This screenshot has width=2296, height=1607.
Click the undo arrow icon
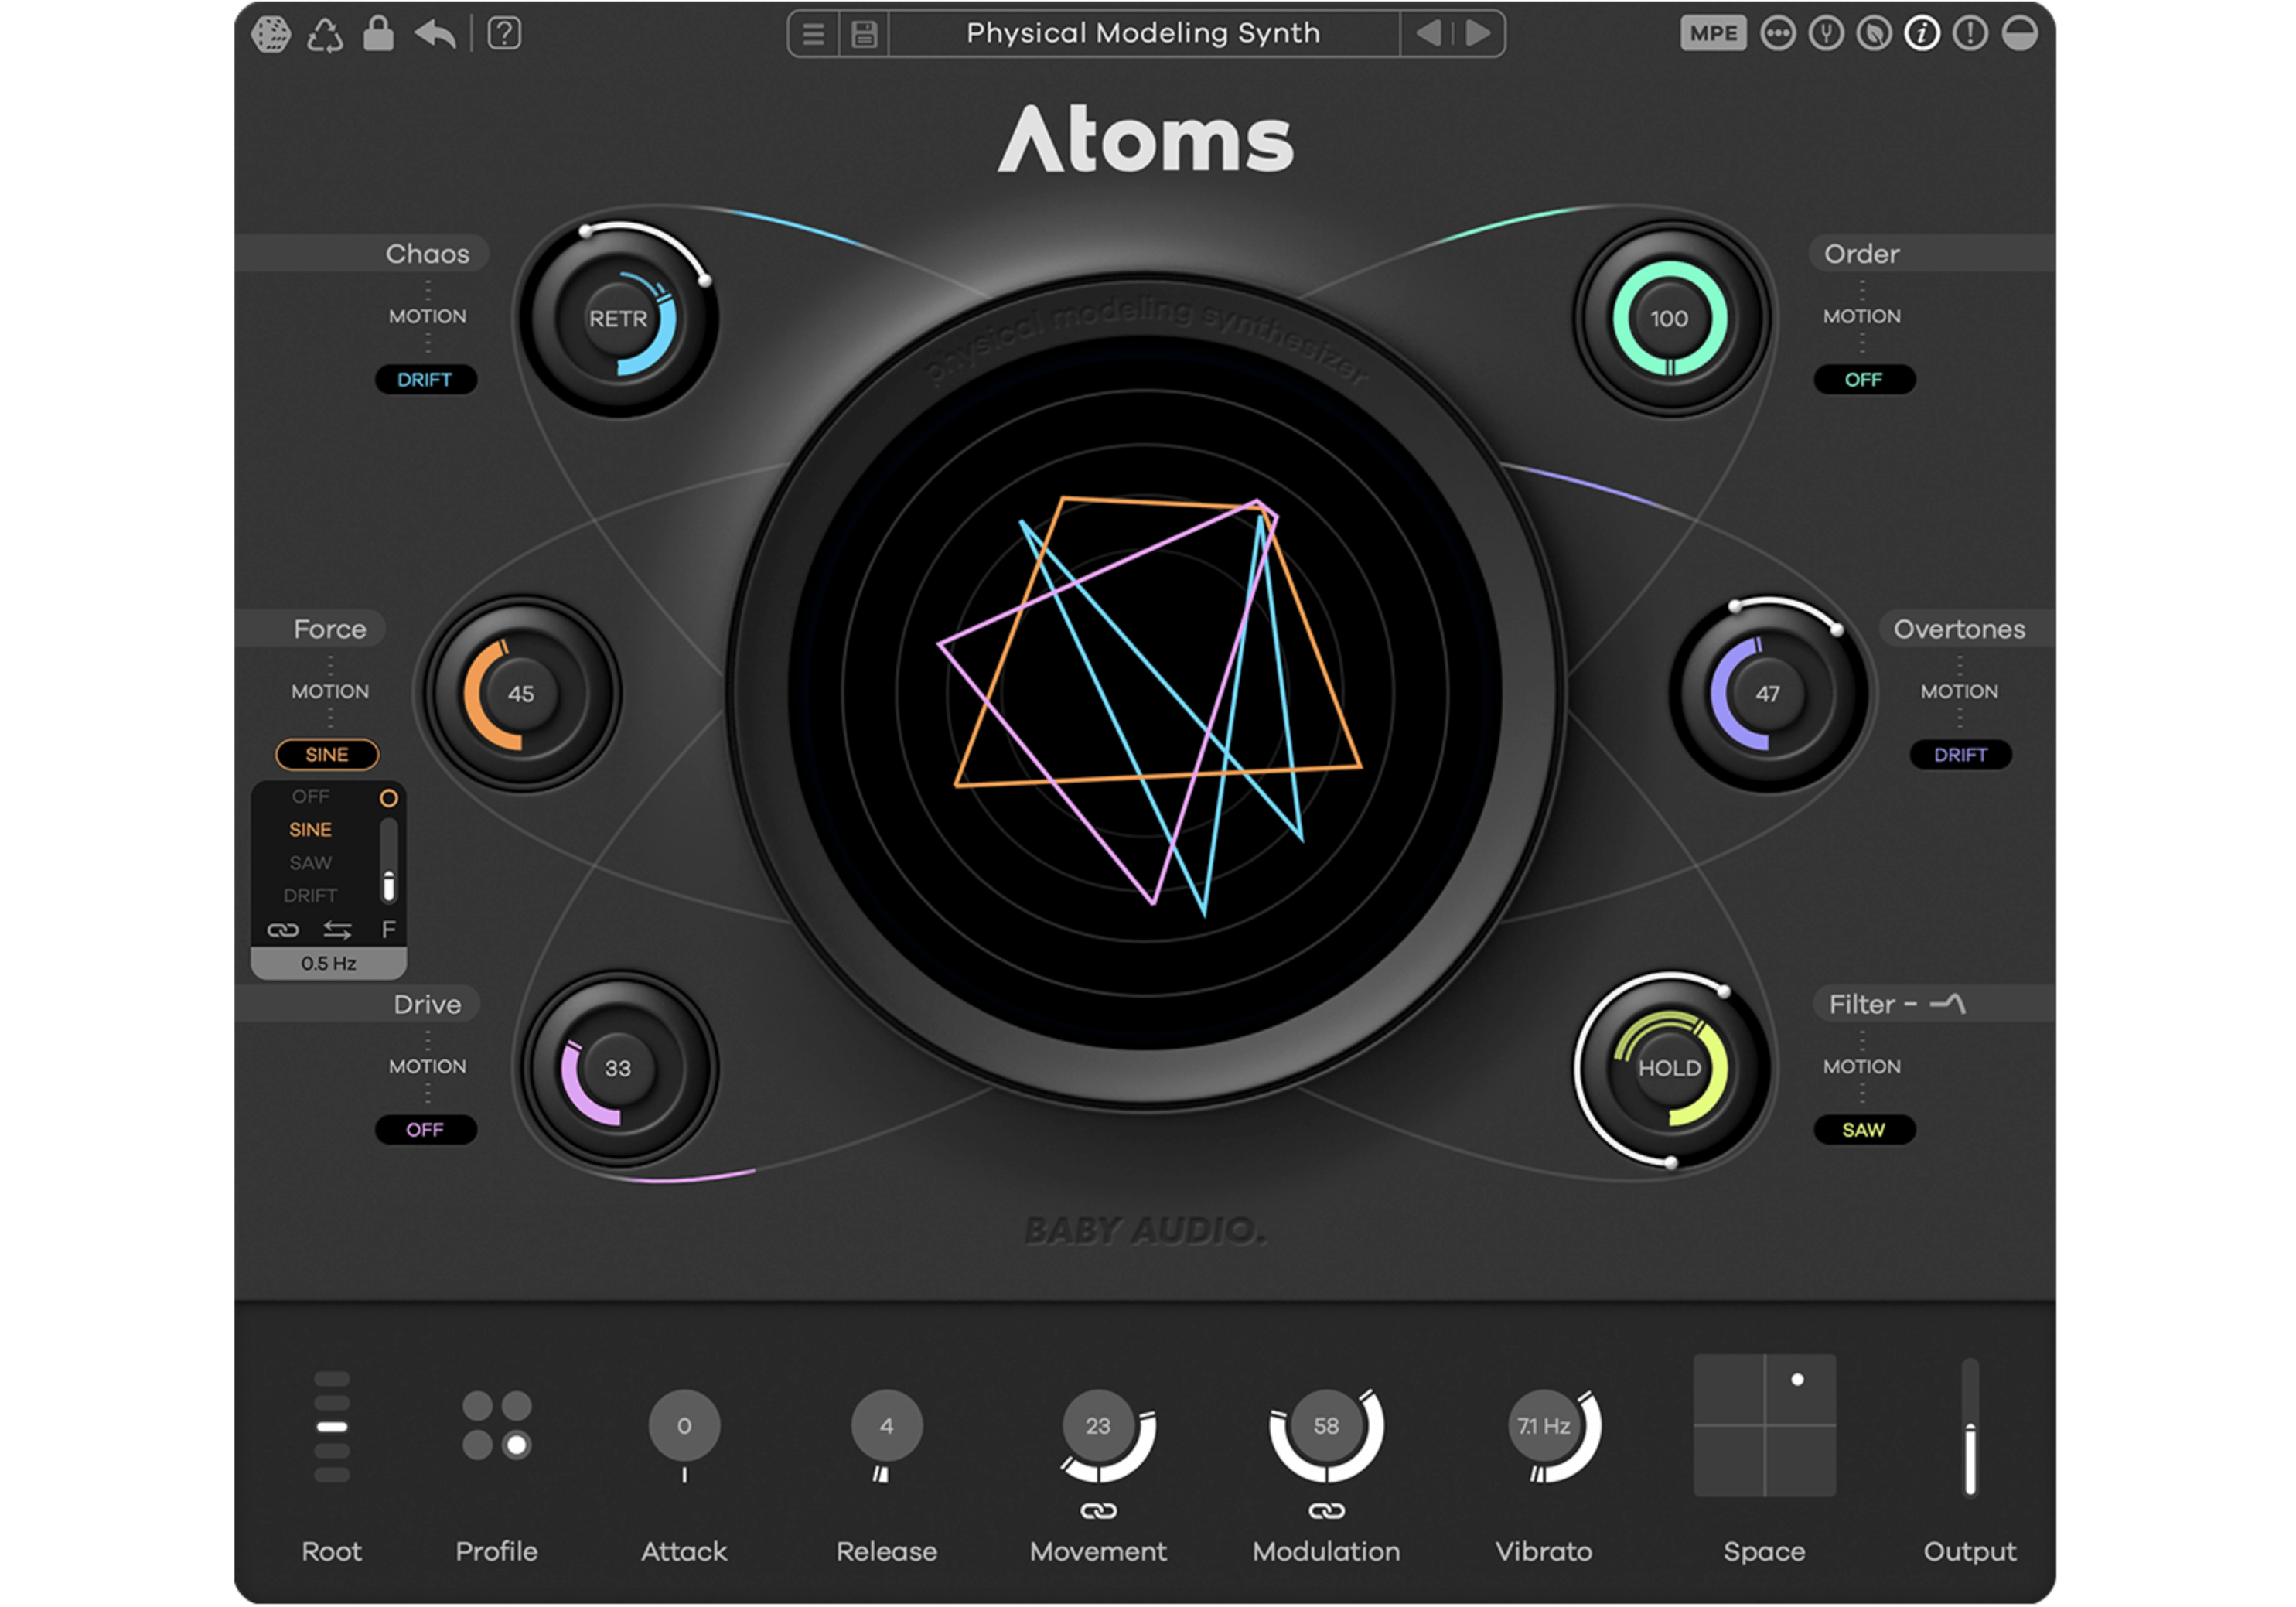tap(435, 34)
